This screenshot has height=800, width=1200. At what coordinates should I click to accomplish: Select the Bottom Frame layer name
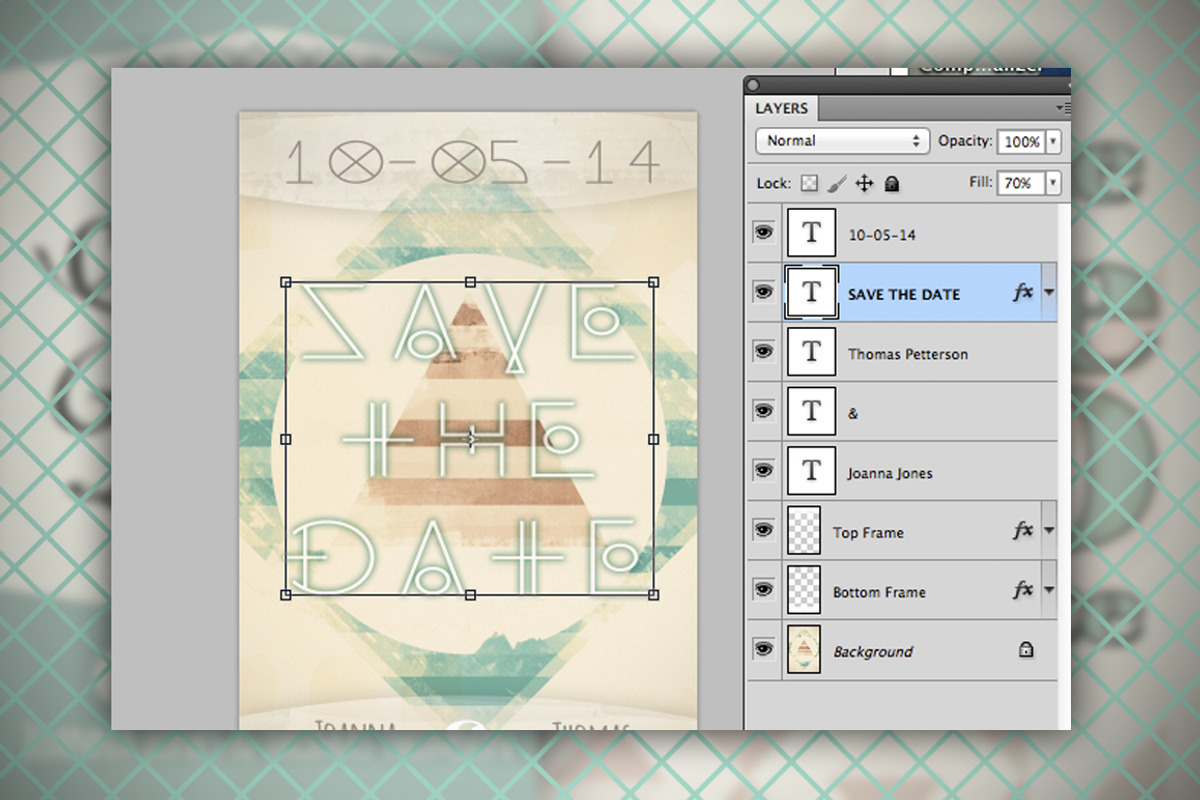pyautogui.click(x=879, y=592)
